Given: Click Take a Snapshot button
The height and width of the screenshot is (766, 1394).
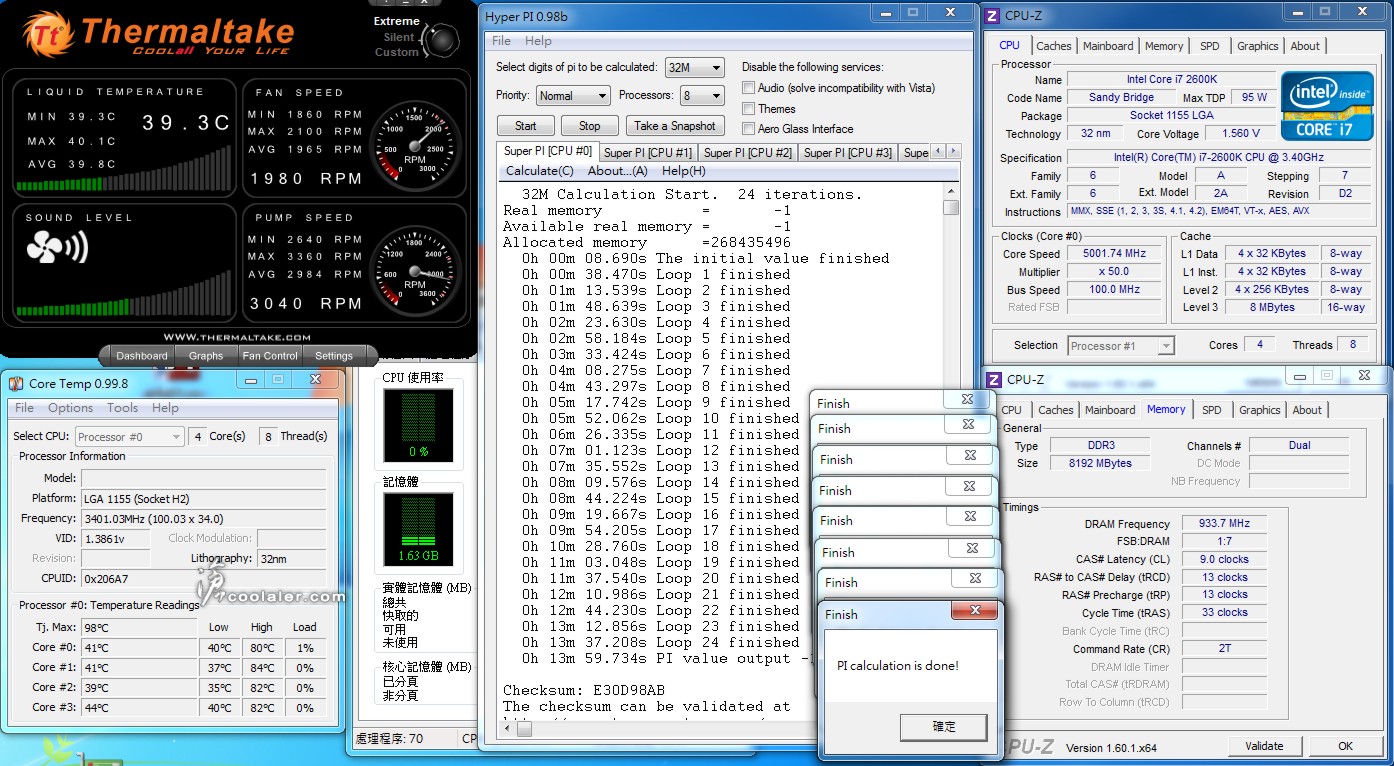Looking at the screenshot, I should (674, 126).
